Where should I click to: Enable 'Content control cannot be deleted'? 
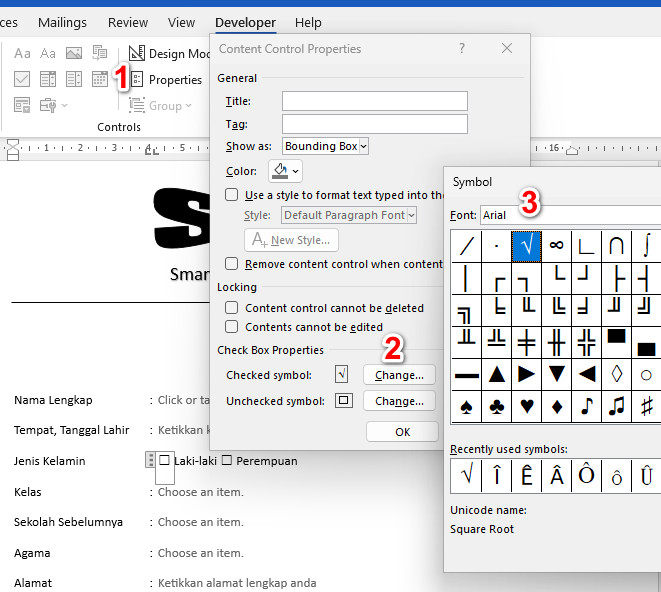232,308
